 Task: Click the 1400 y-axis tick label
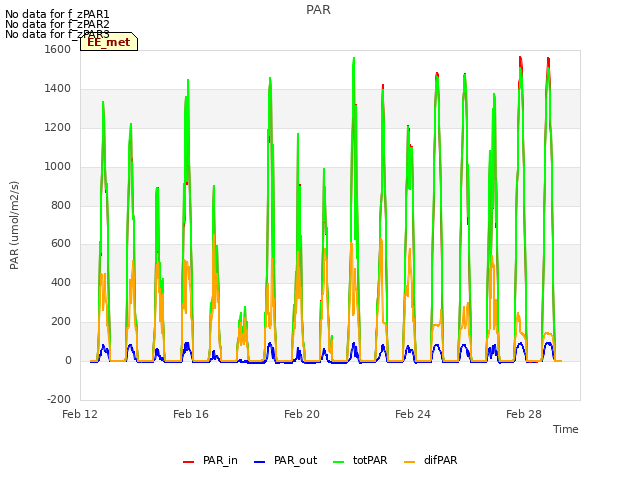click(58, 89)
